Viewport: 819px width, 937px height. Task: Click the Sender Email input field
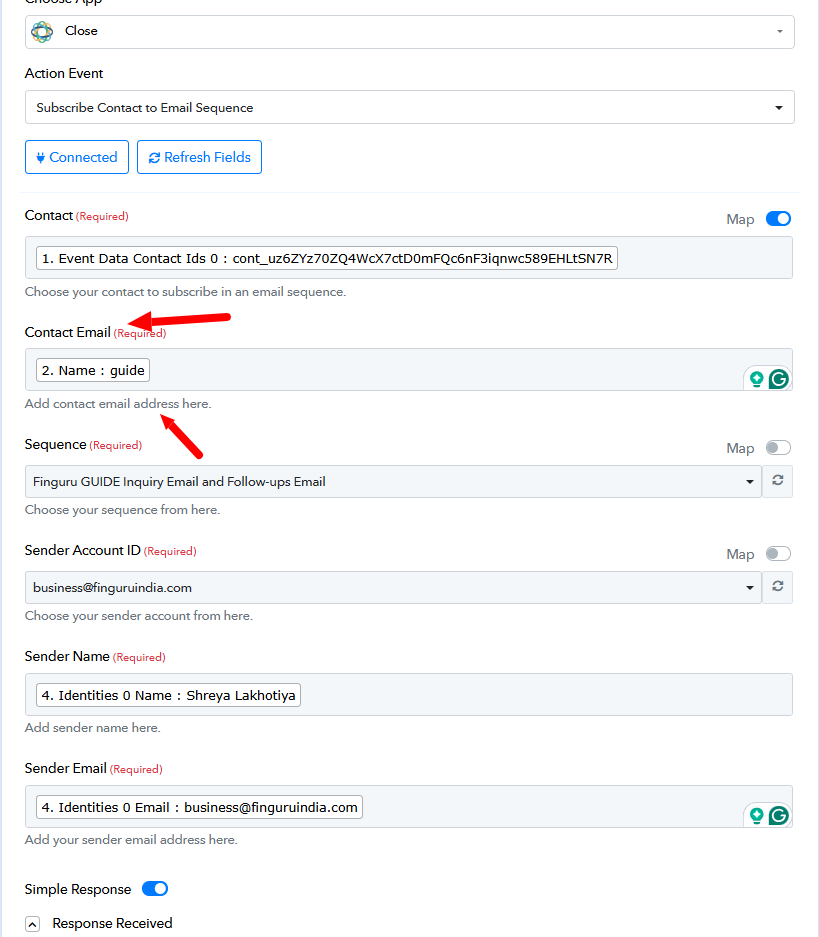click(409, 806)
